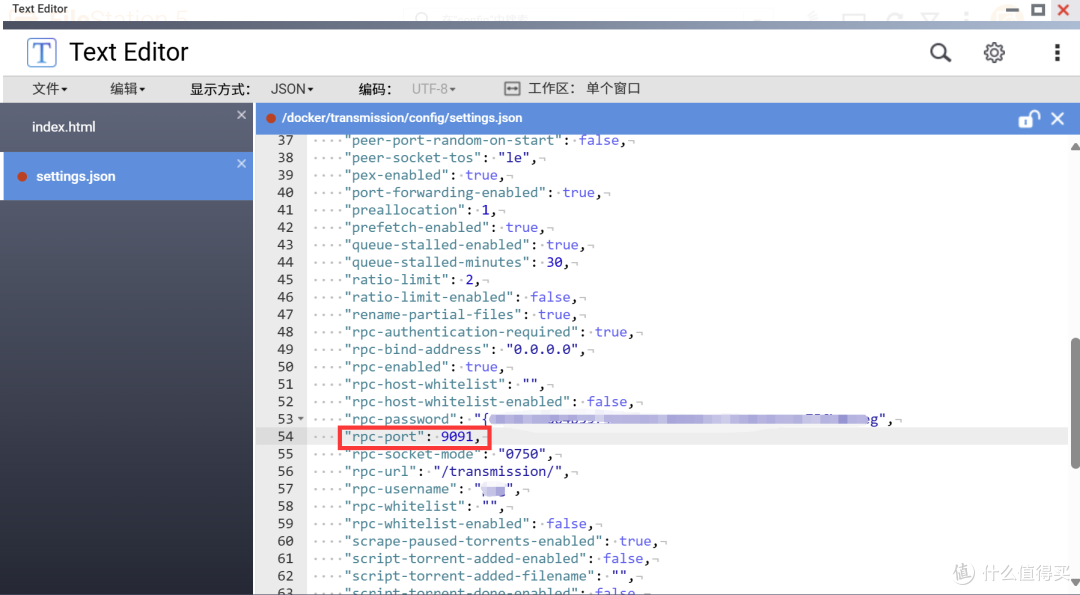
Task: Click the "peer-port-random-on-start" key
Action: tap(453, 140)
